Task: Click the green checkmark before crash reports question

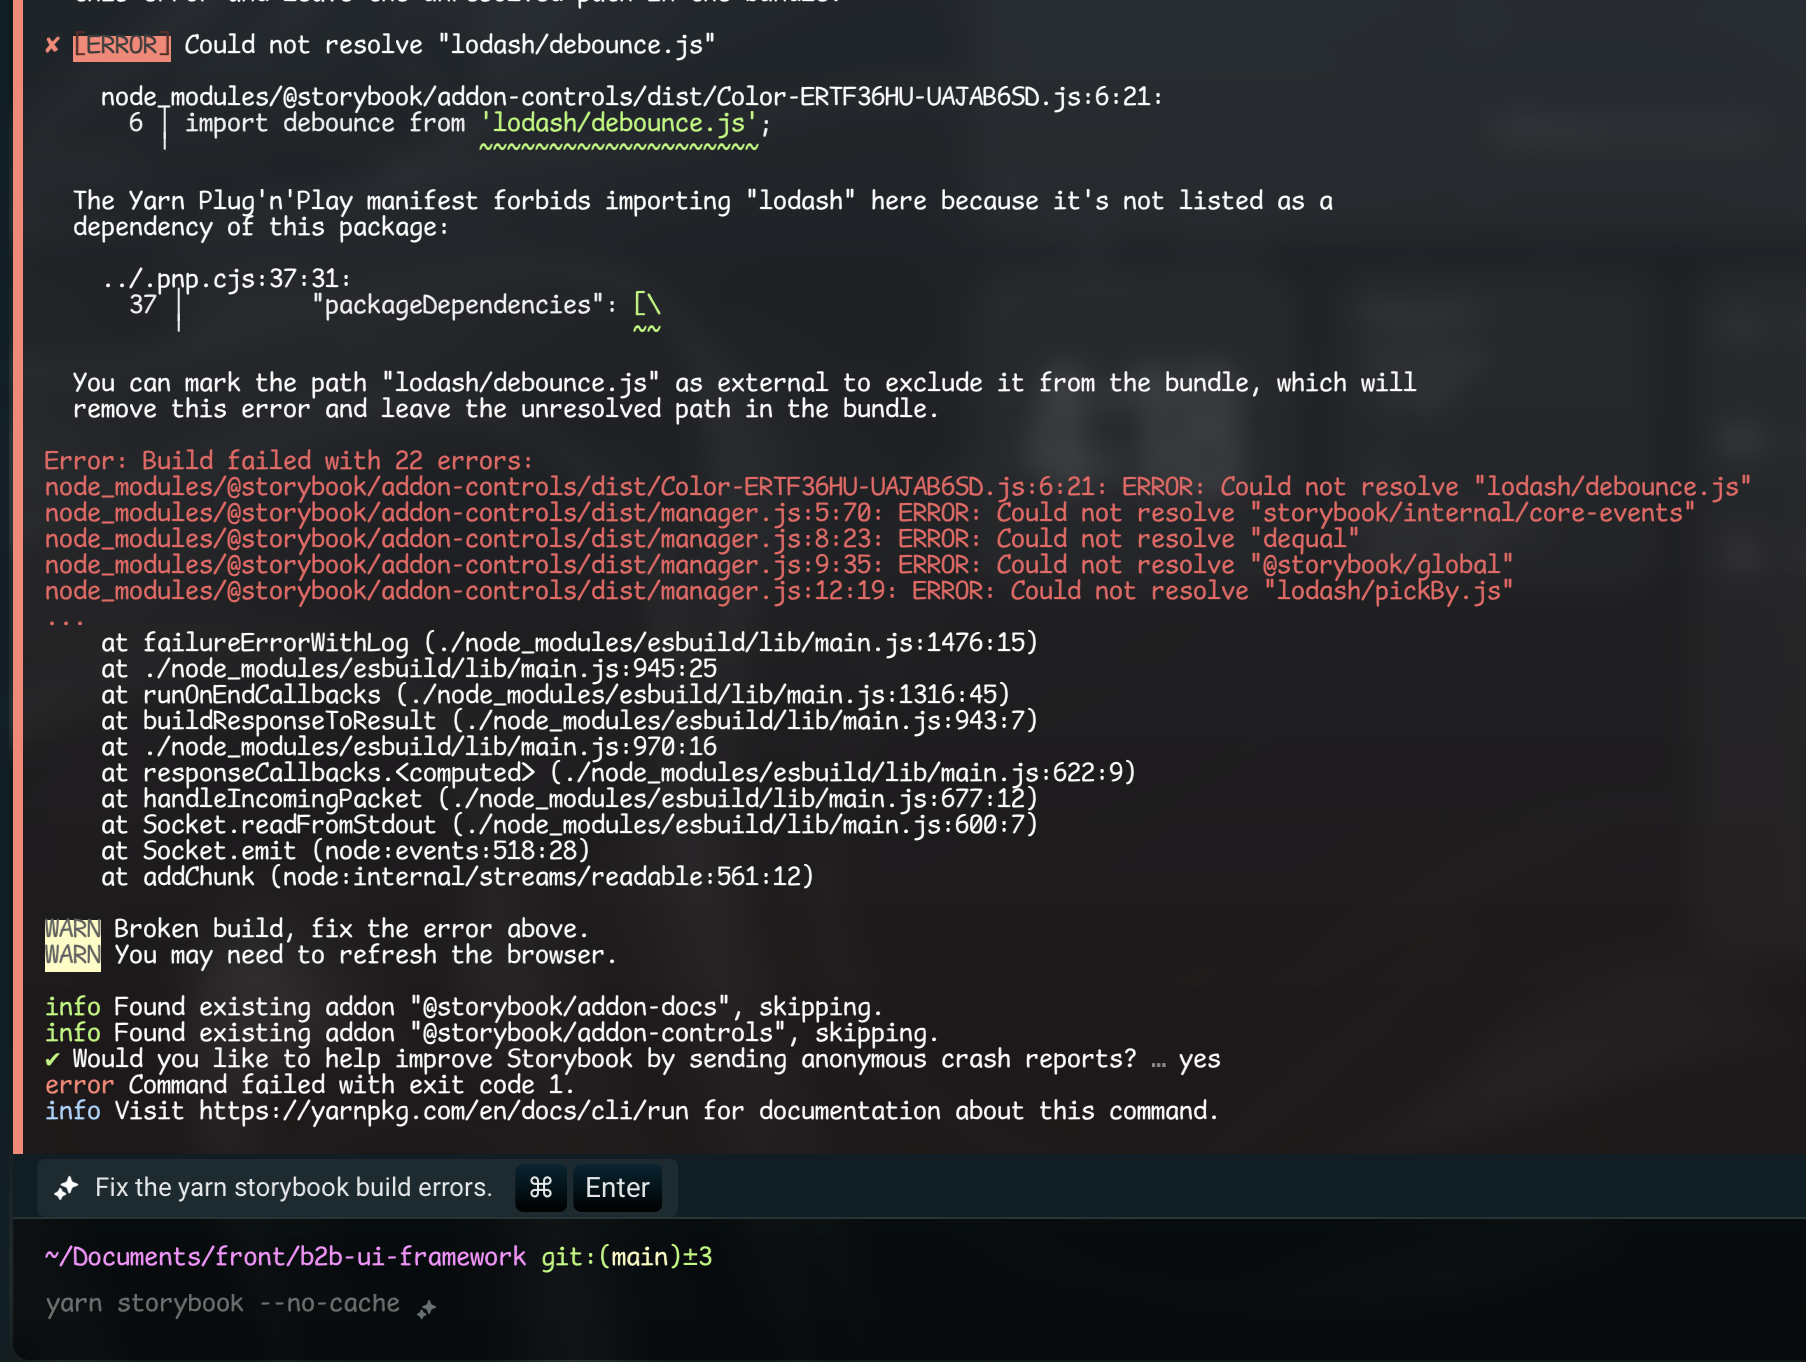Action: pyautogui.click(x=52, y=1059)
